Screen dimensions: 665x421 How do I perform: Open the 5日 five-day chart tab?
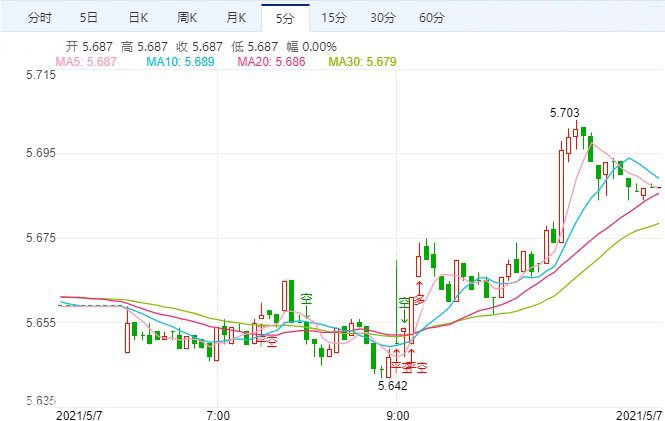tap(89, 18)
